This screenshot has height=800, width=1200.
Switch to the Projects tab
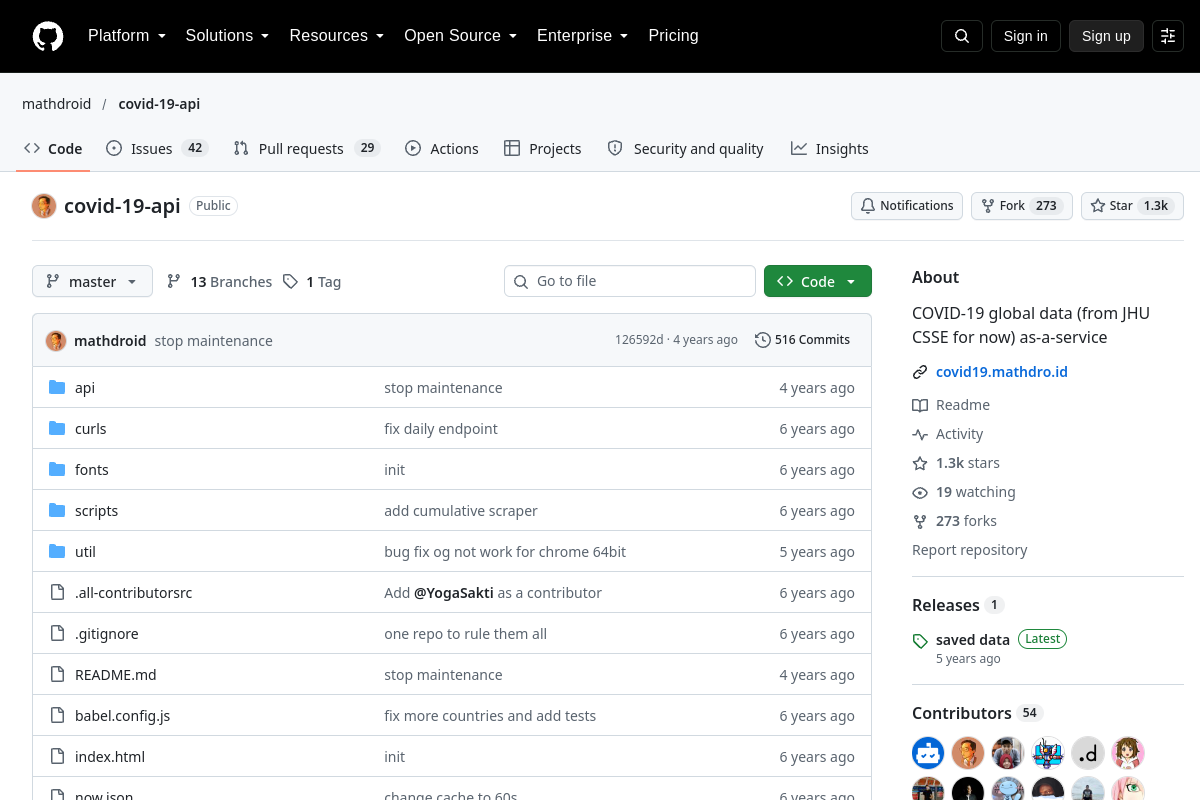coord(542,148)
